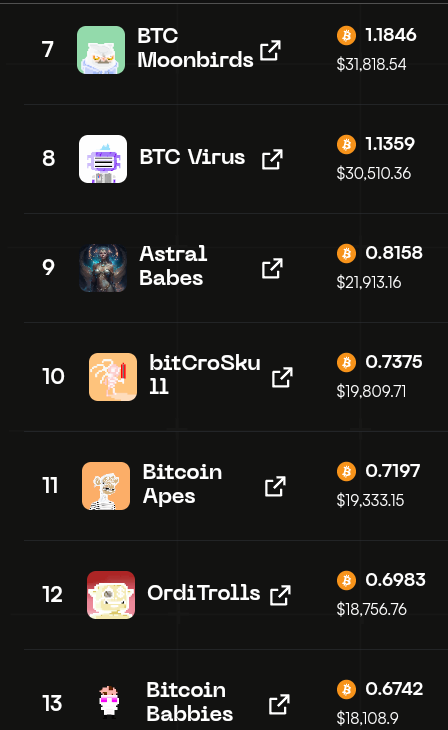
Task: Open external link icon for bitCroSkull
Action: [282, 377]
